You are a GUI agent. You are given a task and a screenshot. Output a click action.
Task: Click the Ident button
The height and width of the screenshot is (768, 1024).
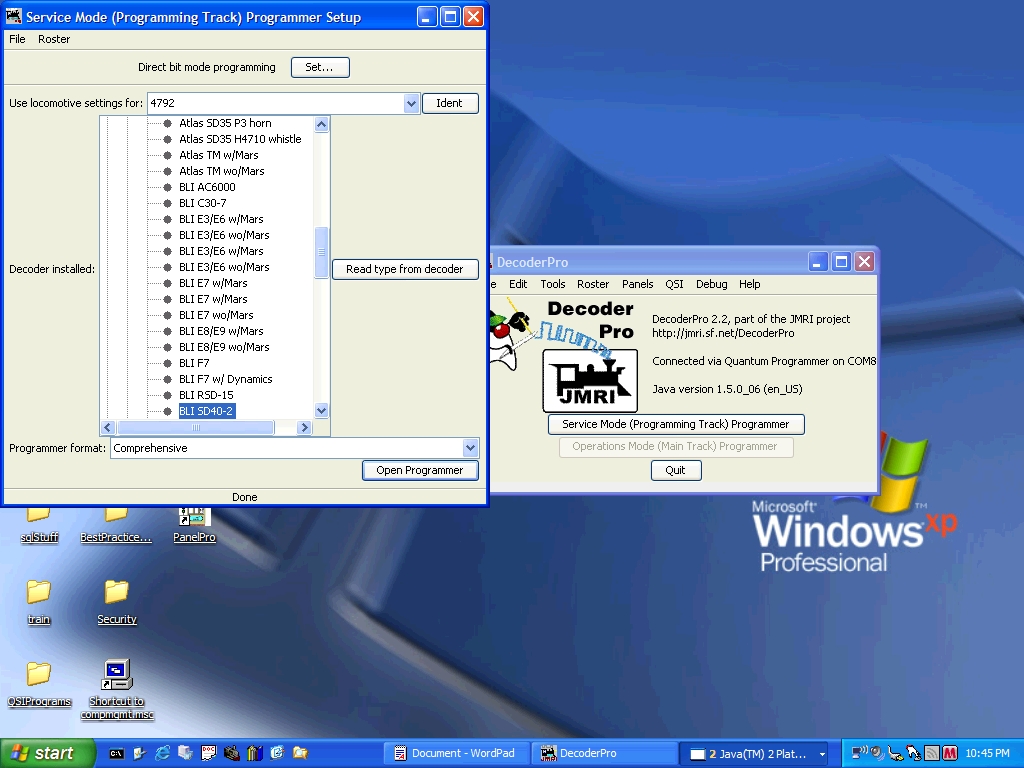(x=450, y=103)
